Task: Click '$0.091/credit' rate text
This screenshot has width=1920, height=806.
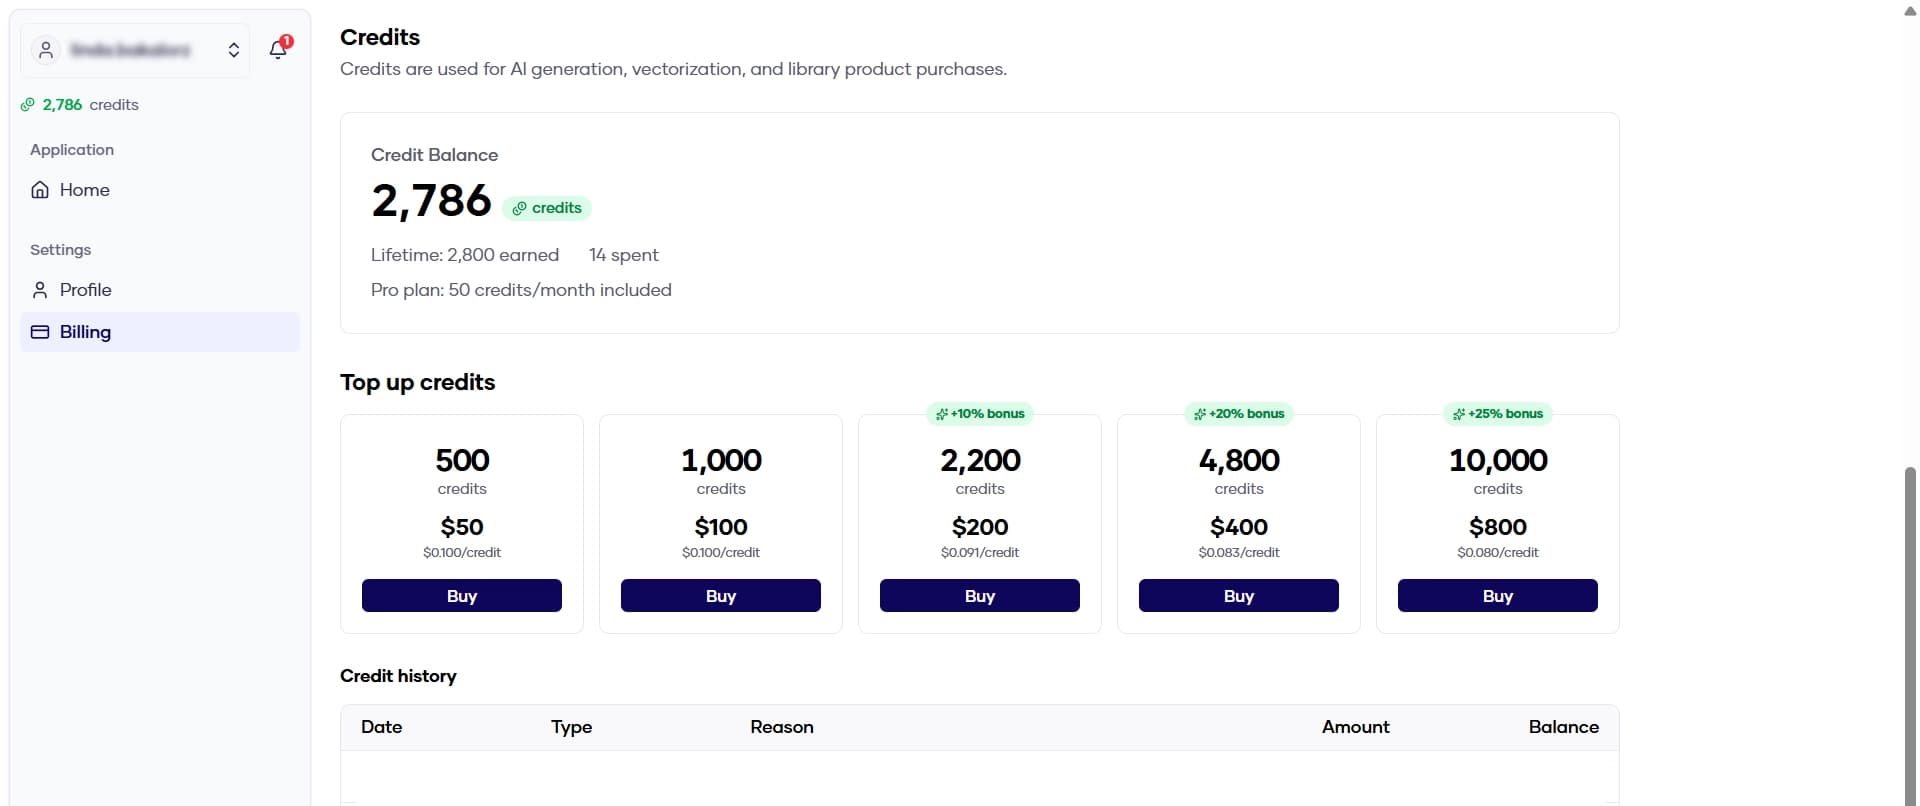Action: point(980,553)
